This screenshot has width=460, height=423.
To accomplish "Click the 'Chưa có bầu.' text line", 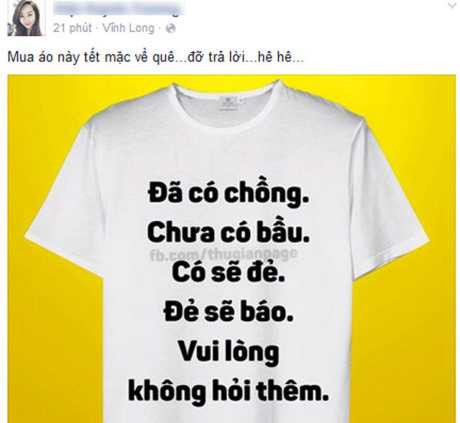I will 228,232.
